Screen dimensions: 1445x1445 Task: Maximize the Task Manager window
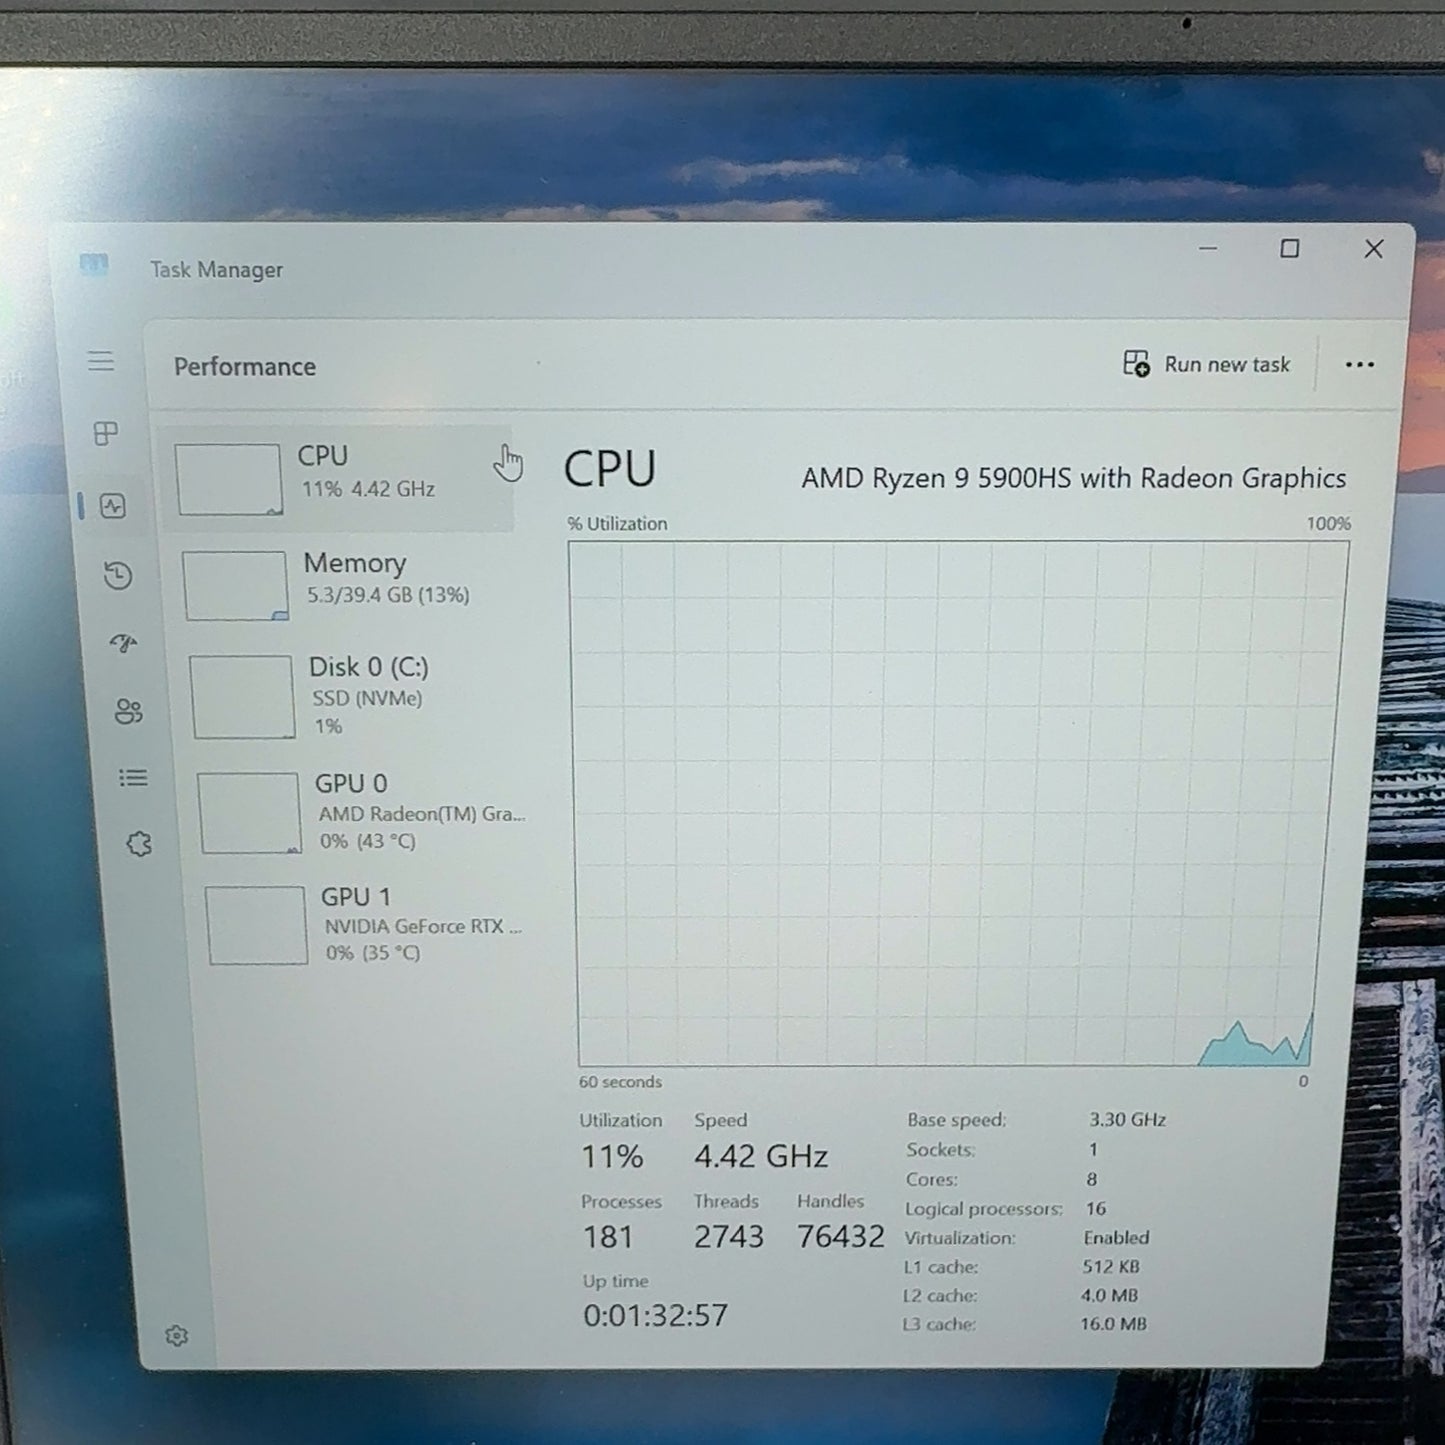click(x=1290, y=248)
